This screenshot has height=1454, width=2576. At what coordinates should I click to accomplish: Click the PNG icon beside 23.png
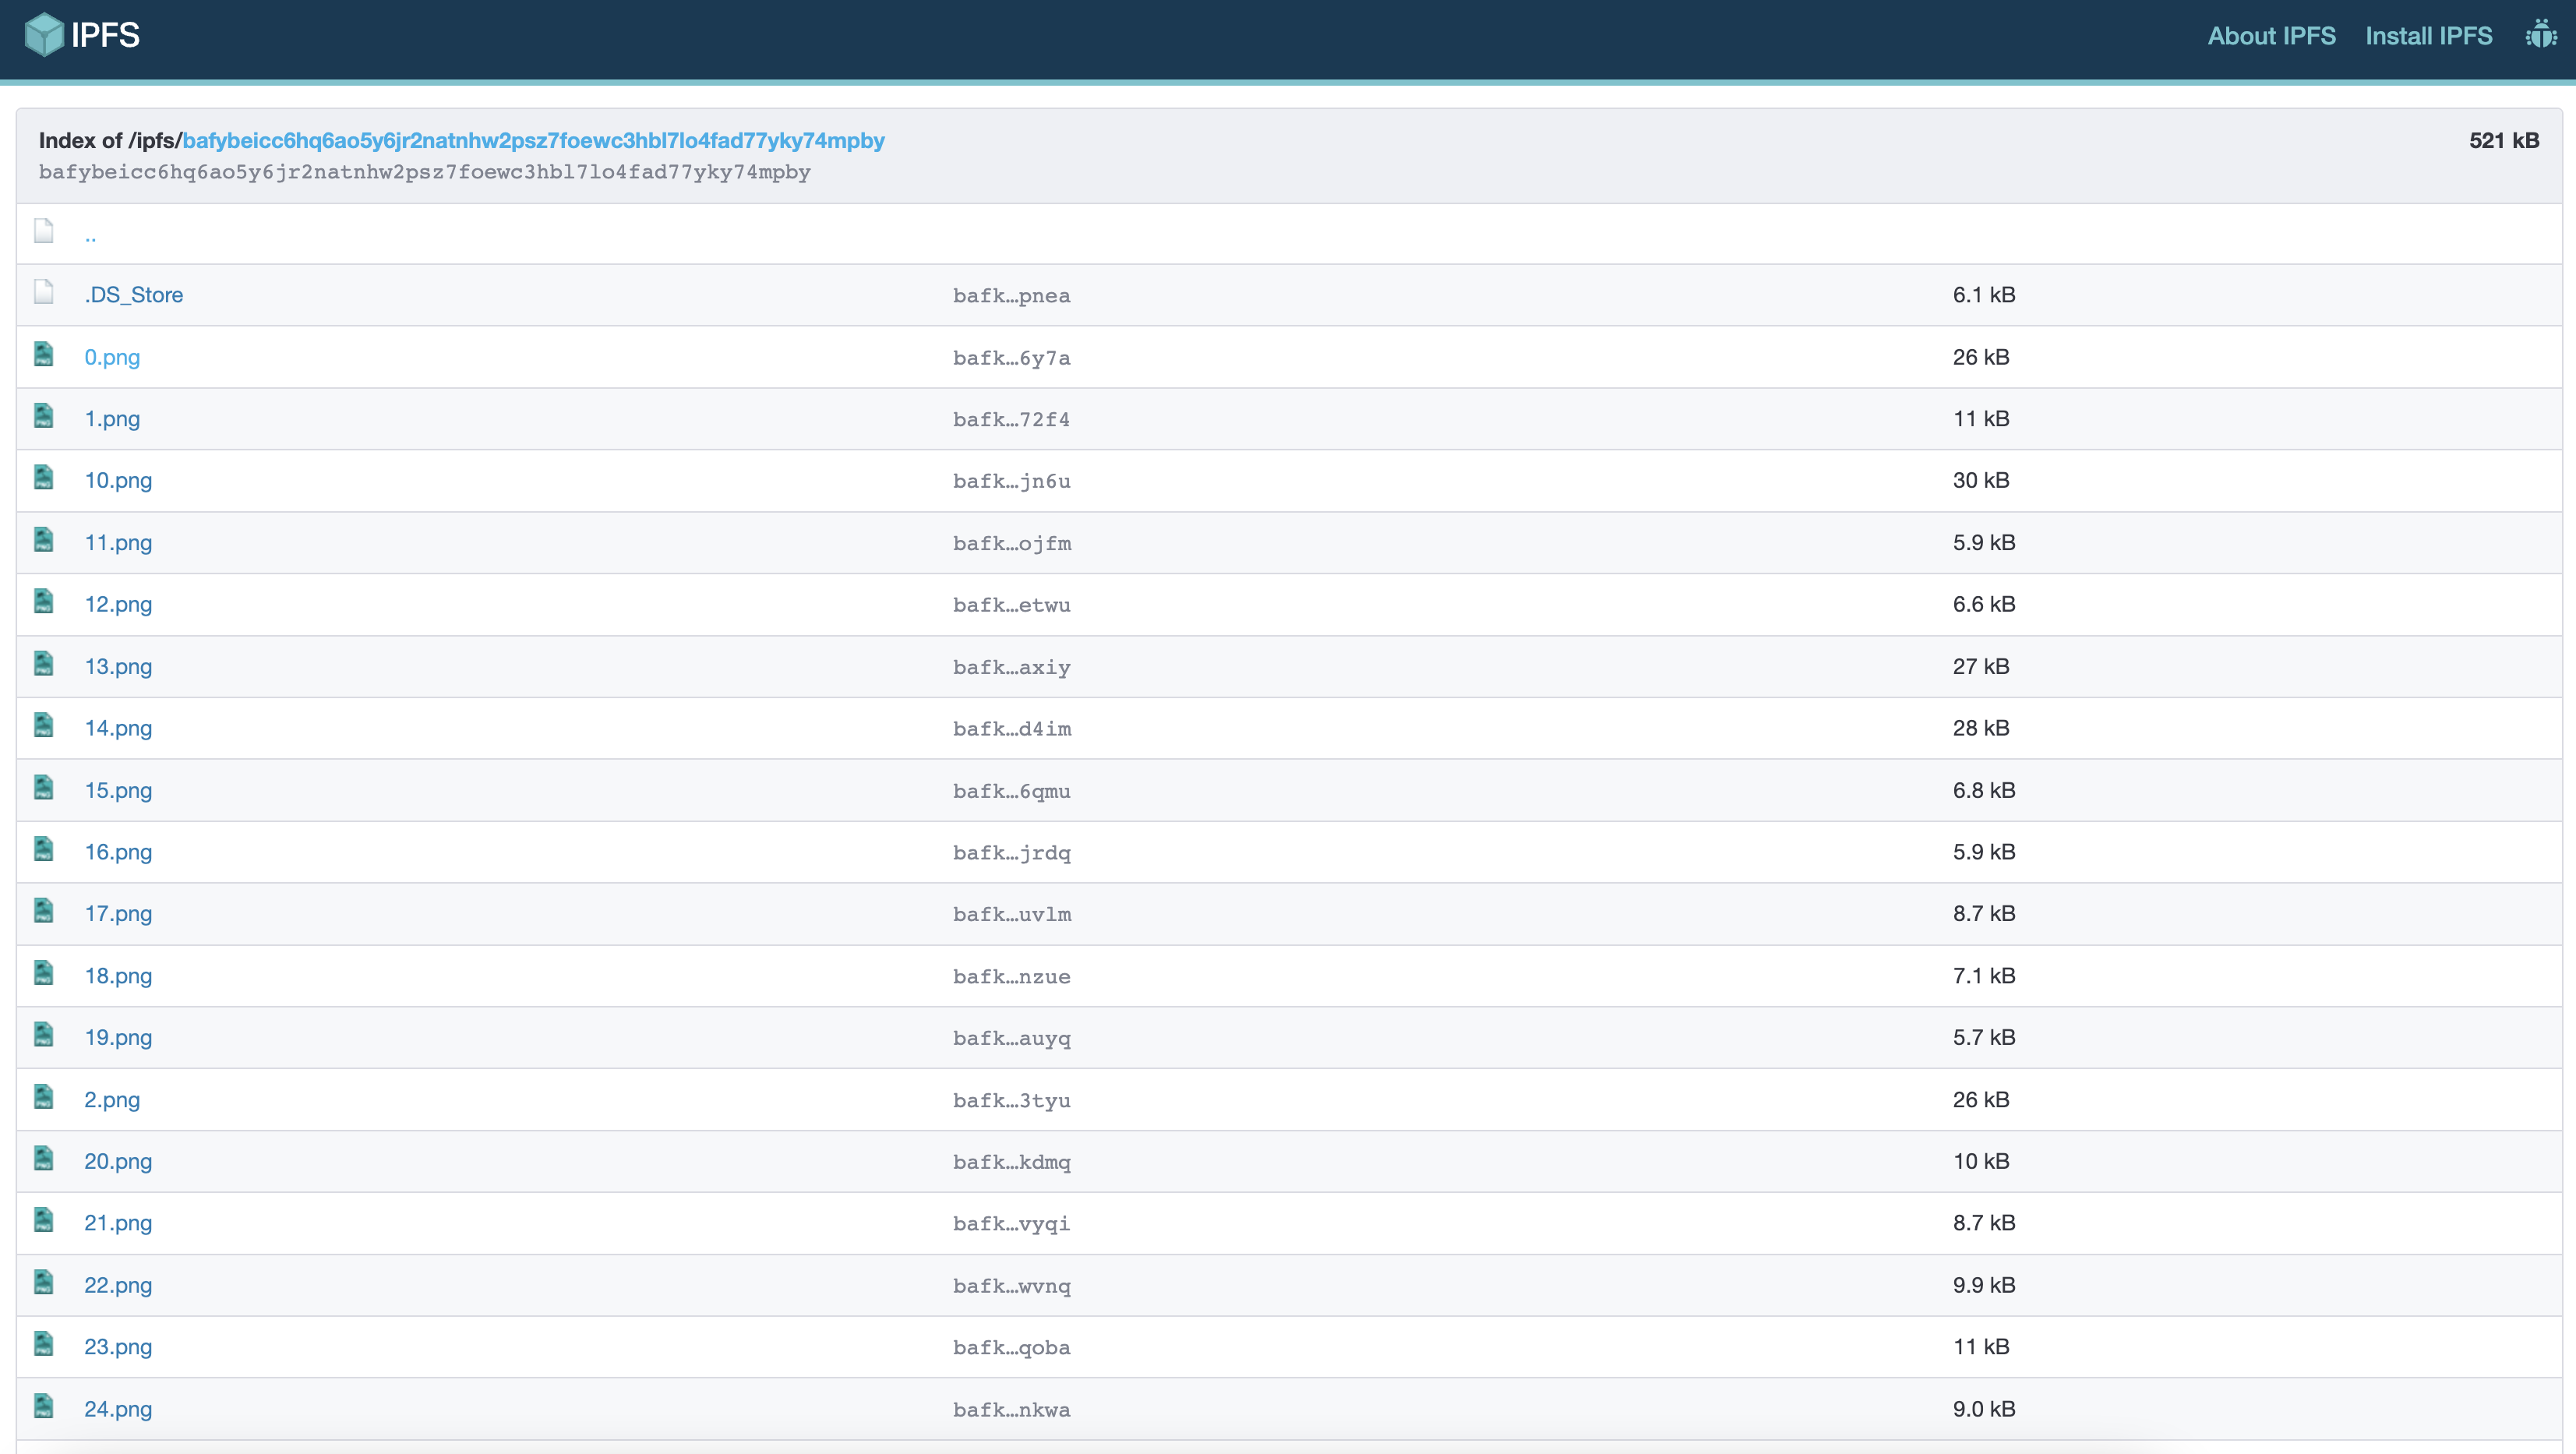(x=44, y=1344)
